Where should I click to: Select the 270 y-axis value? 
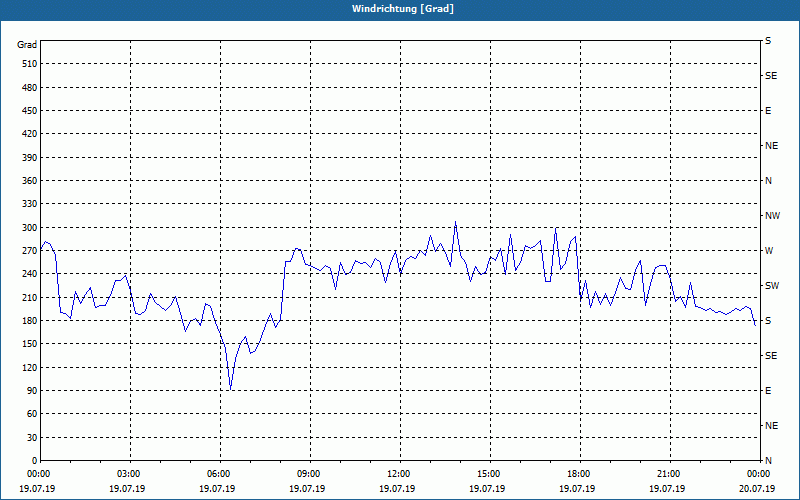click(29, 251)
